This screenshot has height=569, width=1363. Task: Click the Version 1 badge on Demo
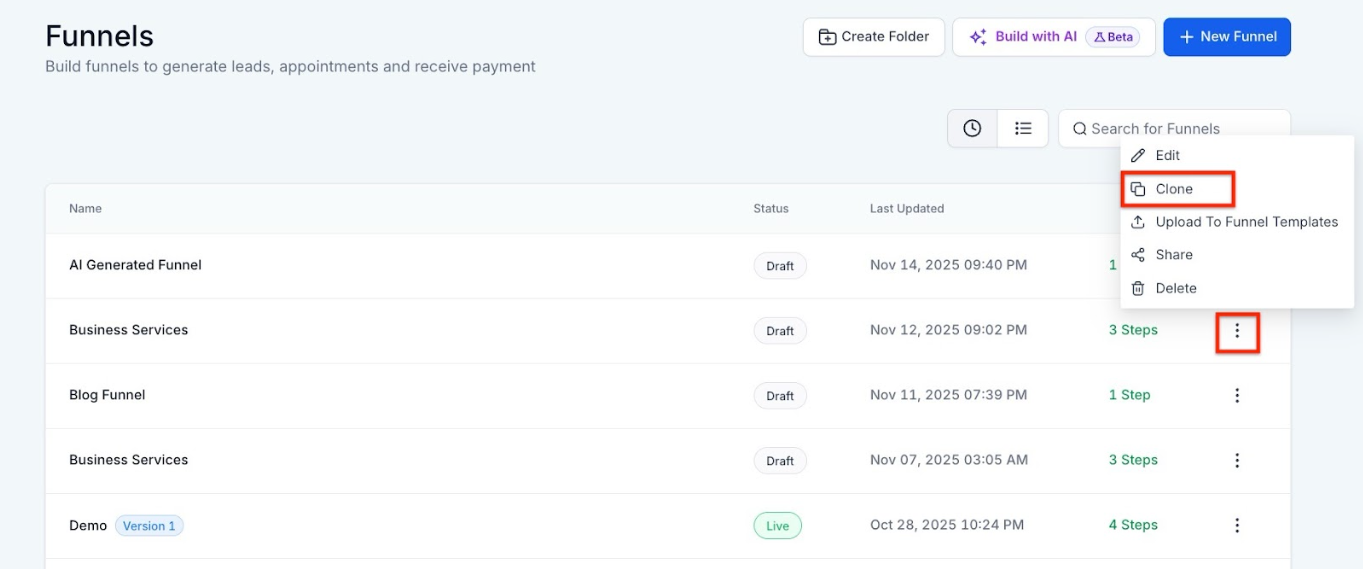[149, 526]
